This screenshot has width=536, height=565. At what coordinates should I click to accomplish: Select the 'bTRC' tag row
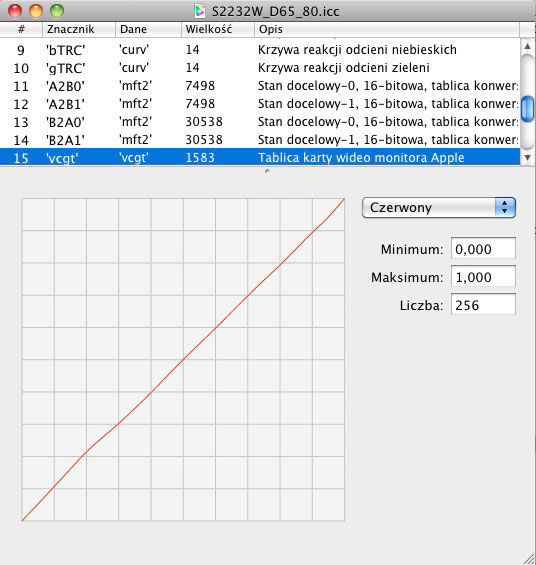coord(260,50)
